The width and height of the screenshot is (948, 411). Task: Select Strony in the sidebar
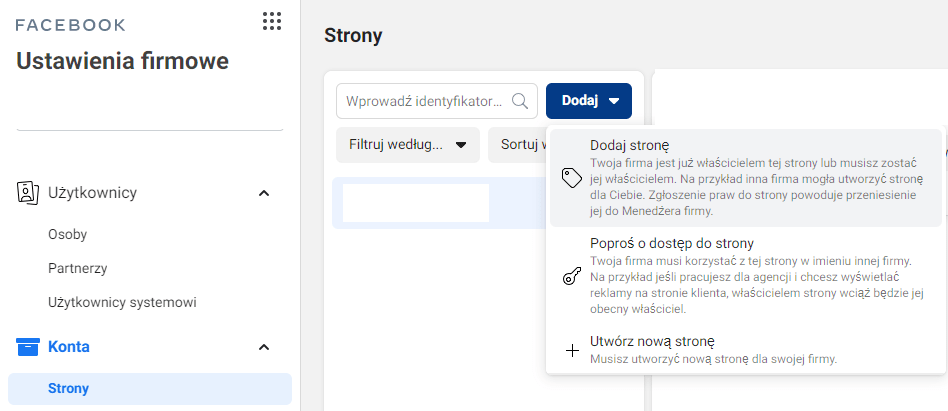68,389
